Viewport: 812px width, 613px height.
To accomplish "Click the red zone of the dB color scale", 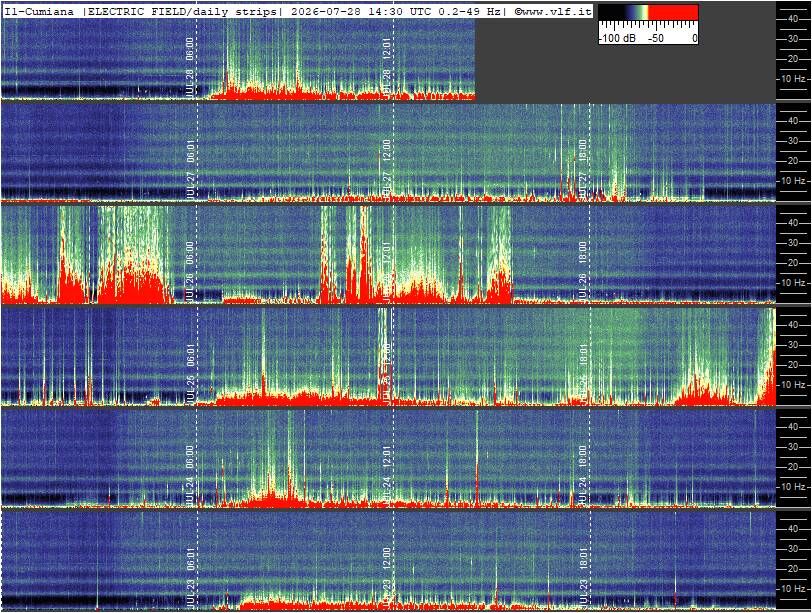I will point(673,12).
